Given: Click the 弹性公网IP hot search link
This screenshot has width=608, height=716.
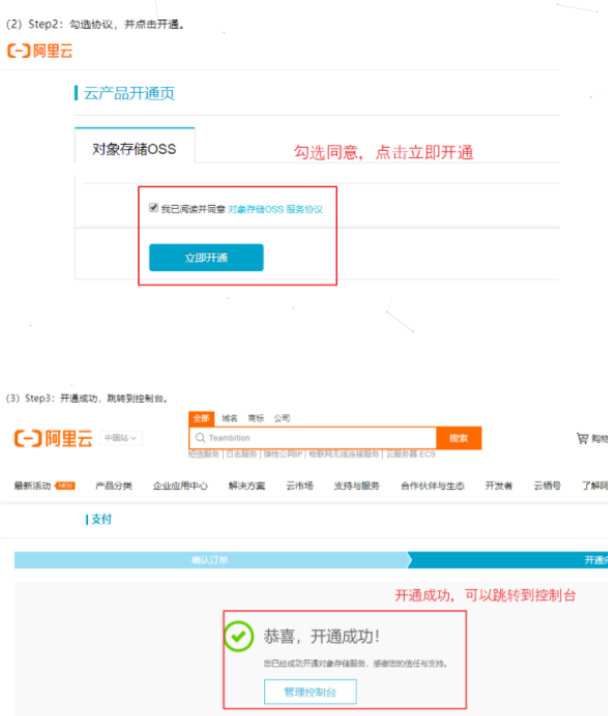Looking at the screenshot, I should [x=283, y=454].
